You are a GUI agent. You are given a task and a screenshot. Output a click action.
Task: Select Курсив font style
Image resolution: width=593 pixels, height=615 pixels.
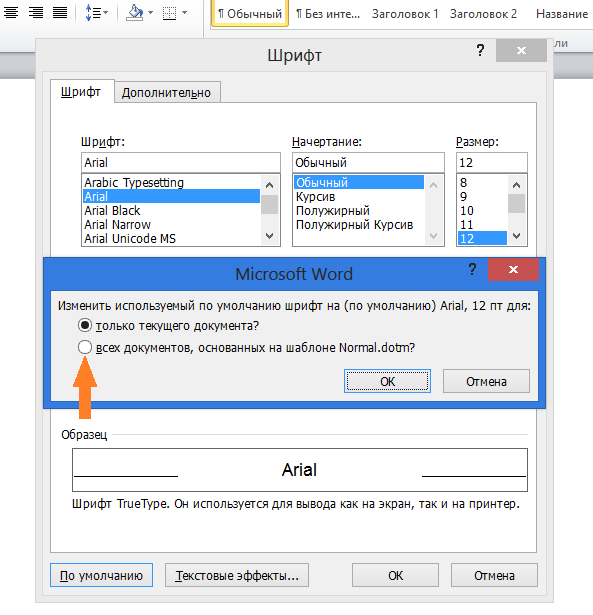pos(359,197)
